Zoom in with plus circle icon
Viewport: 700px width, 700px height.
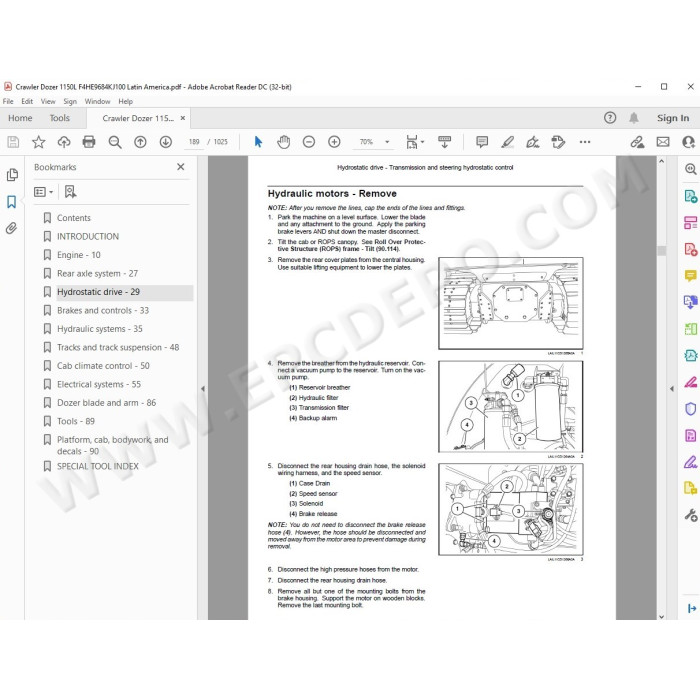click(334, 142)
